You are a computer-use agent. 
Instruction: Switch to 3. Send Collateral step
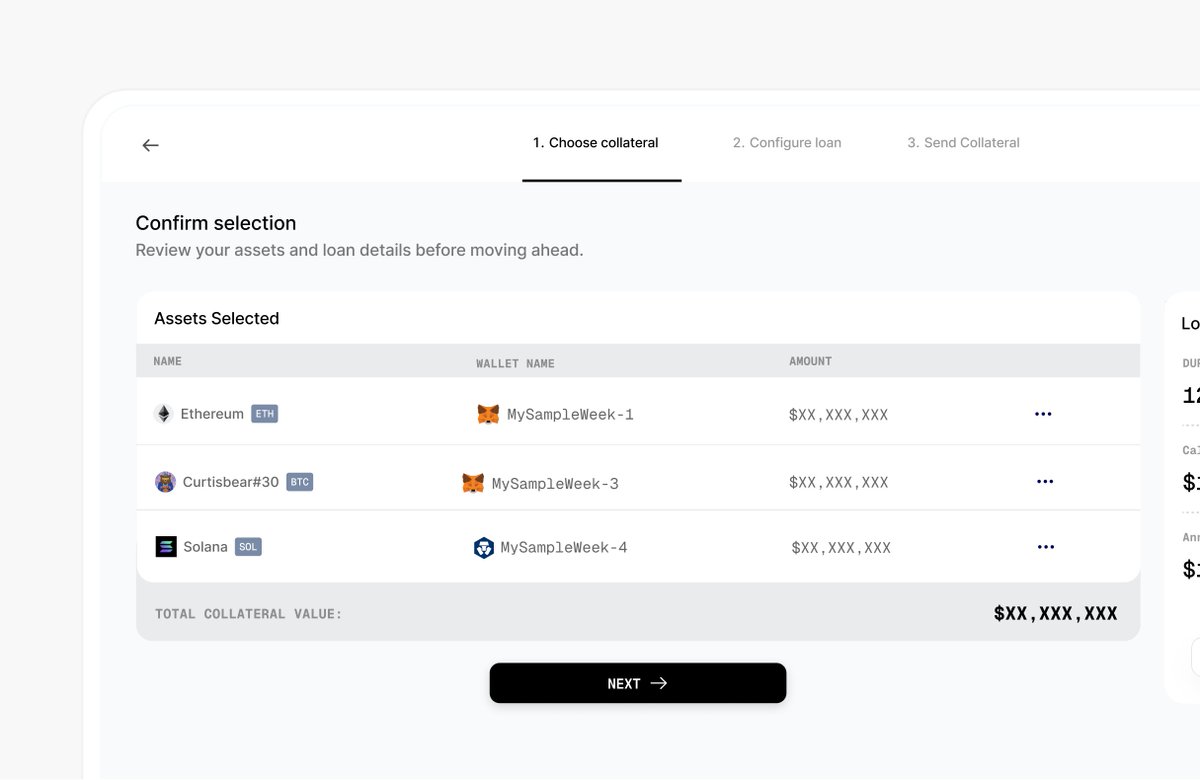963,144
